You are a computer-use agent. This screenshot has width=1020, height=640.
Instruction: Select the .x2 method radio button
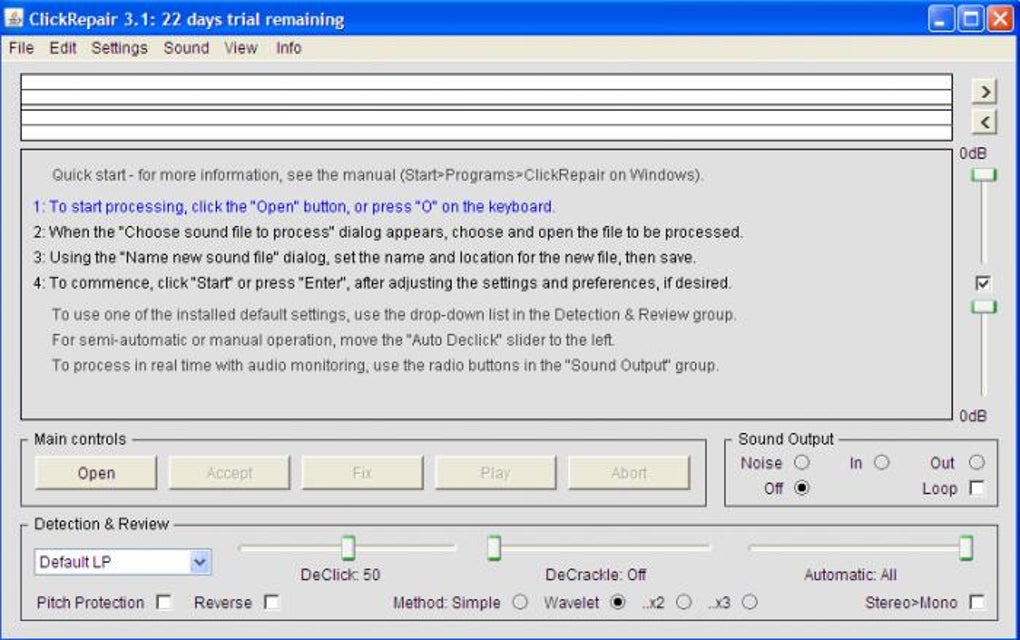684,603
